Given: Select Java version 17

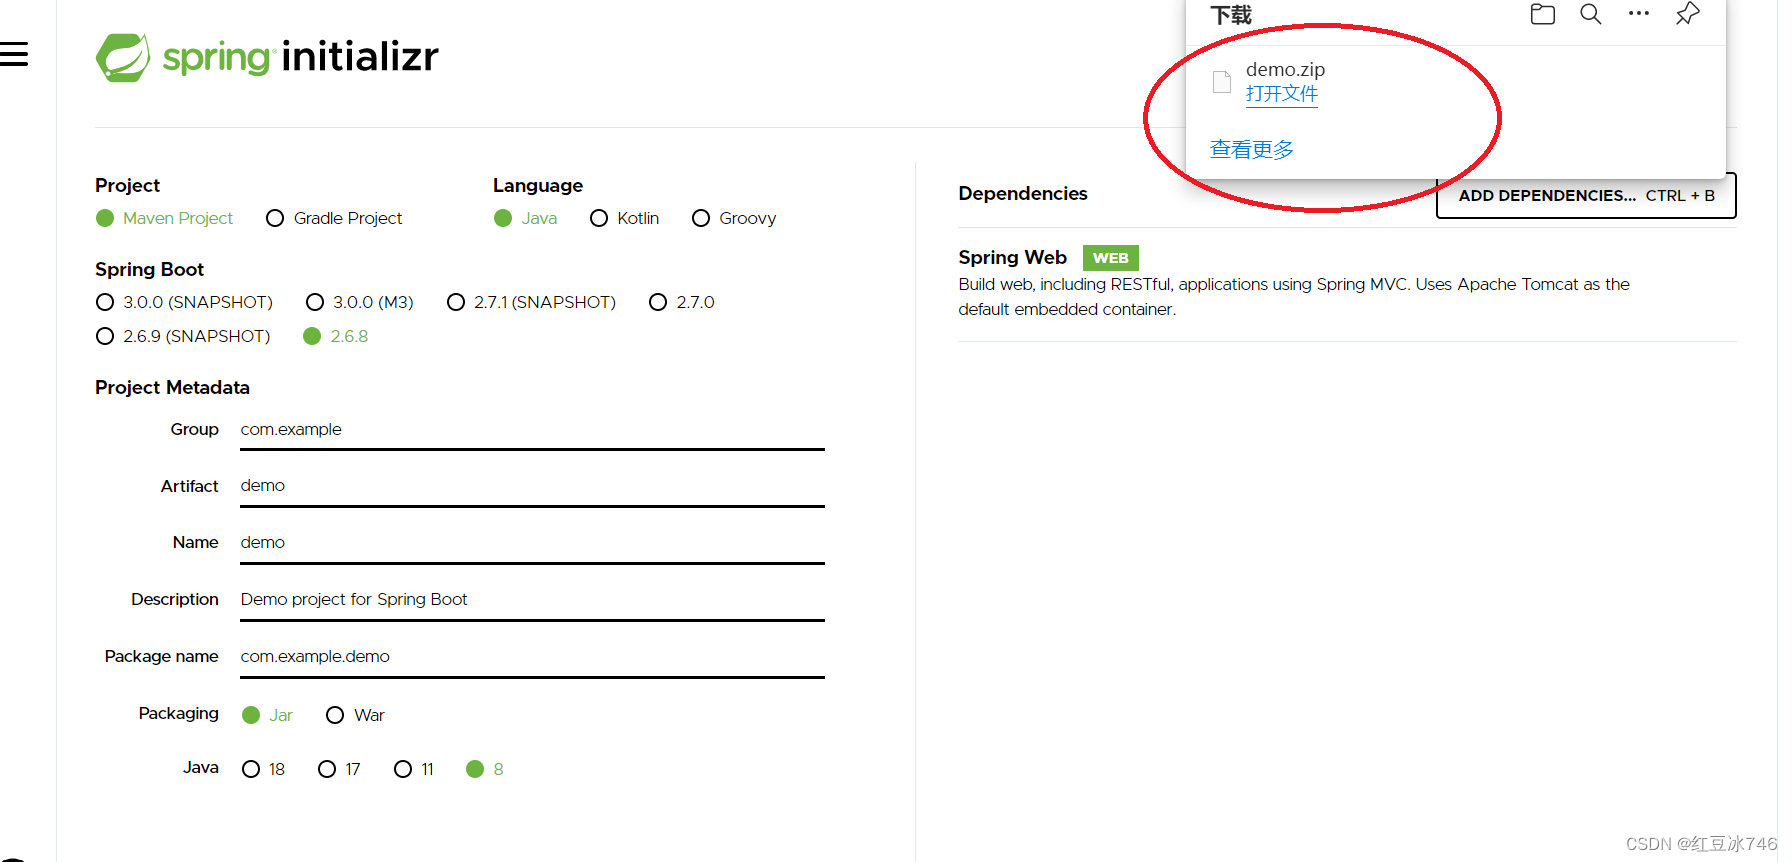Looking at the screenshot, I should click(x=339, y=769).
